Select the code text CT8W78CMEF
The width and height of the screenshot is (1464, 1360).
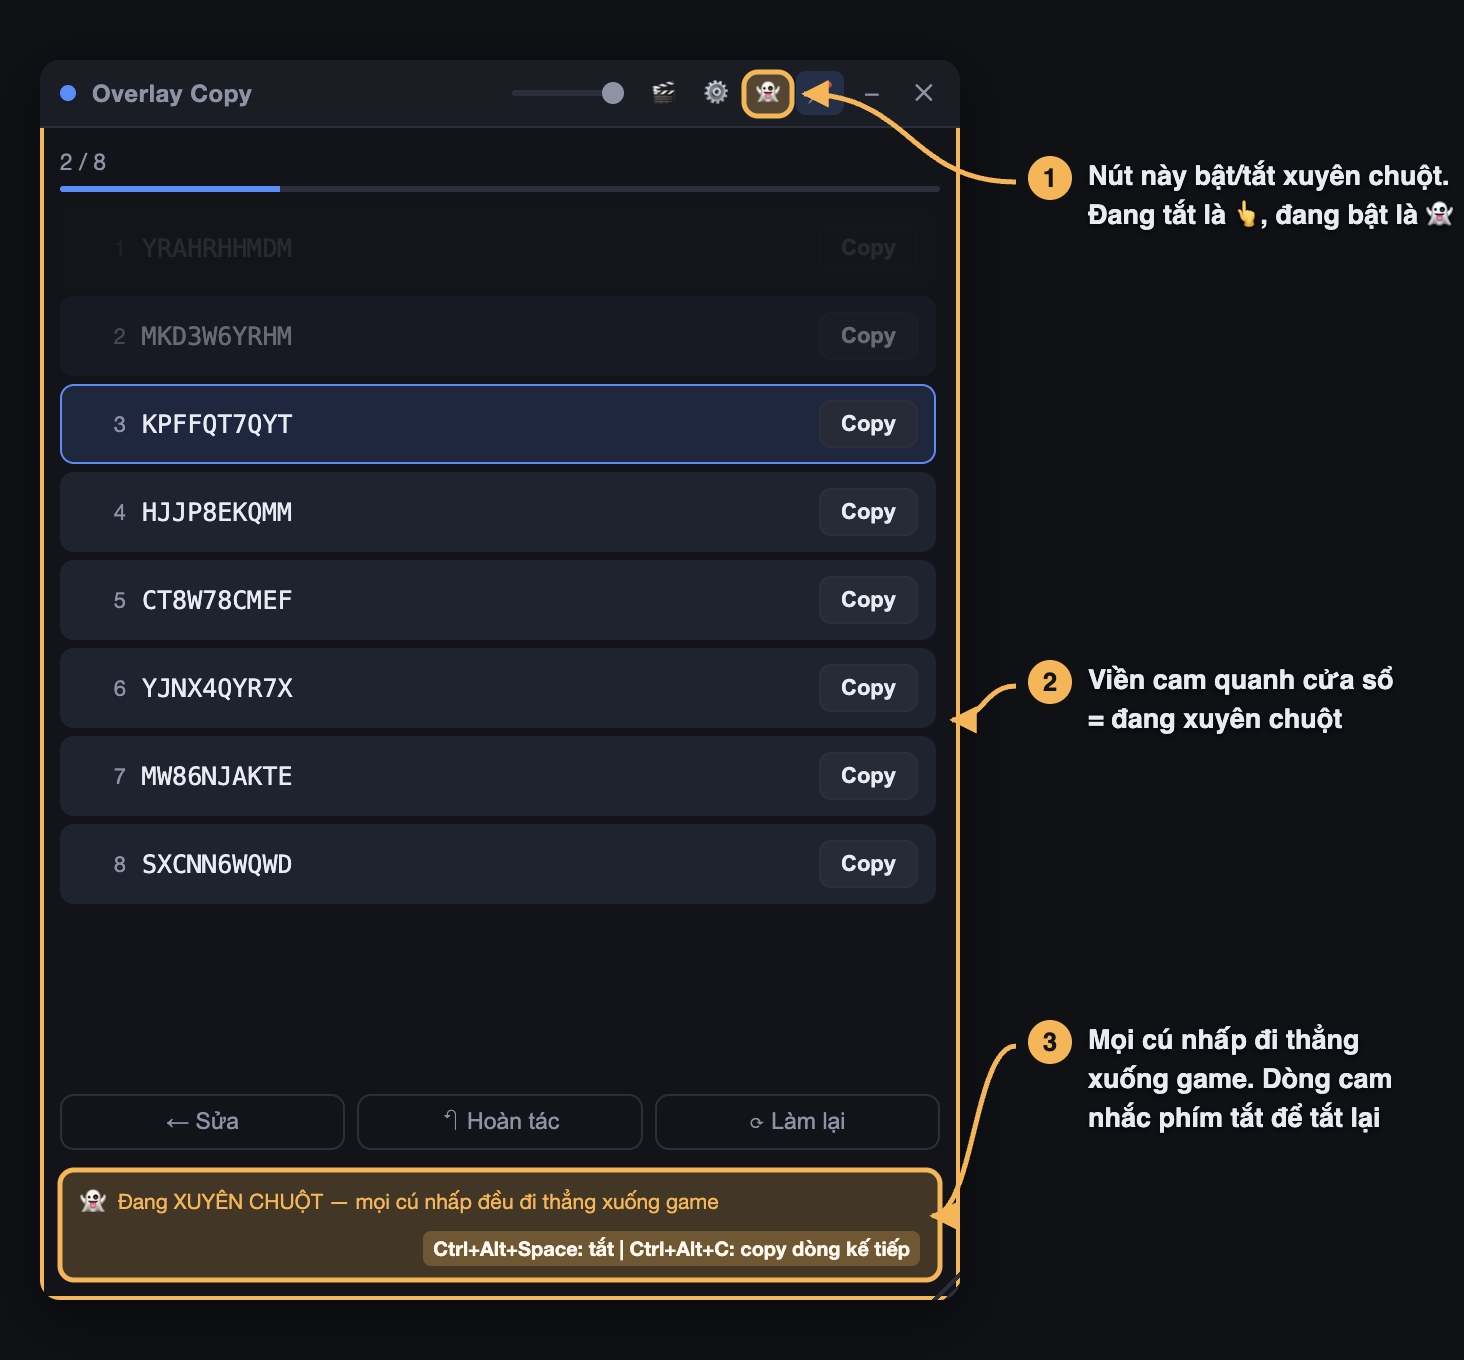217,600
